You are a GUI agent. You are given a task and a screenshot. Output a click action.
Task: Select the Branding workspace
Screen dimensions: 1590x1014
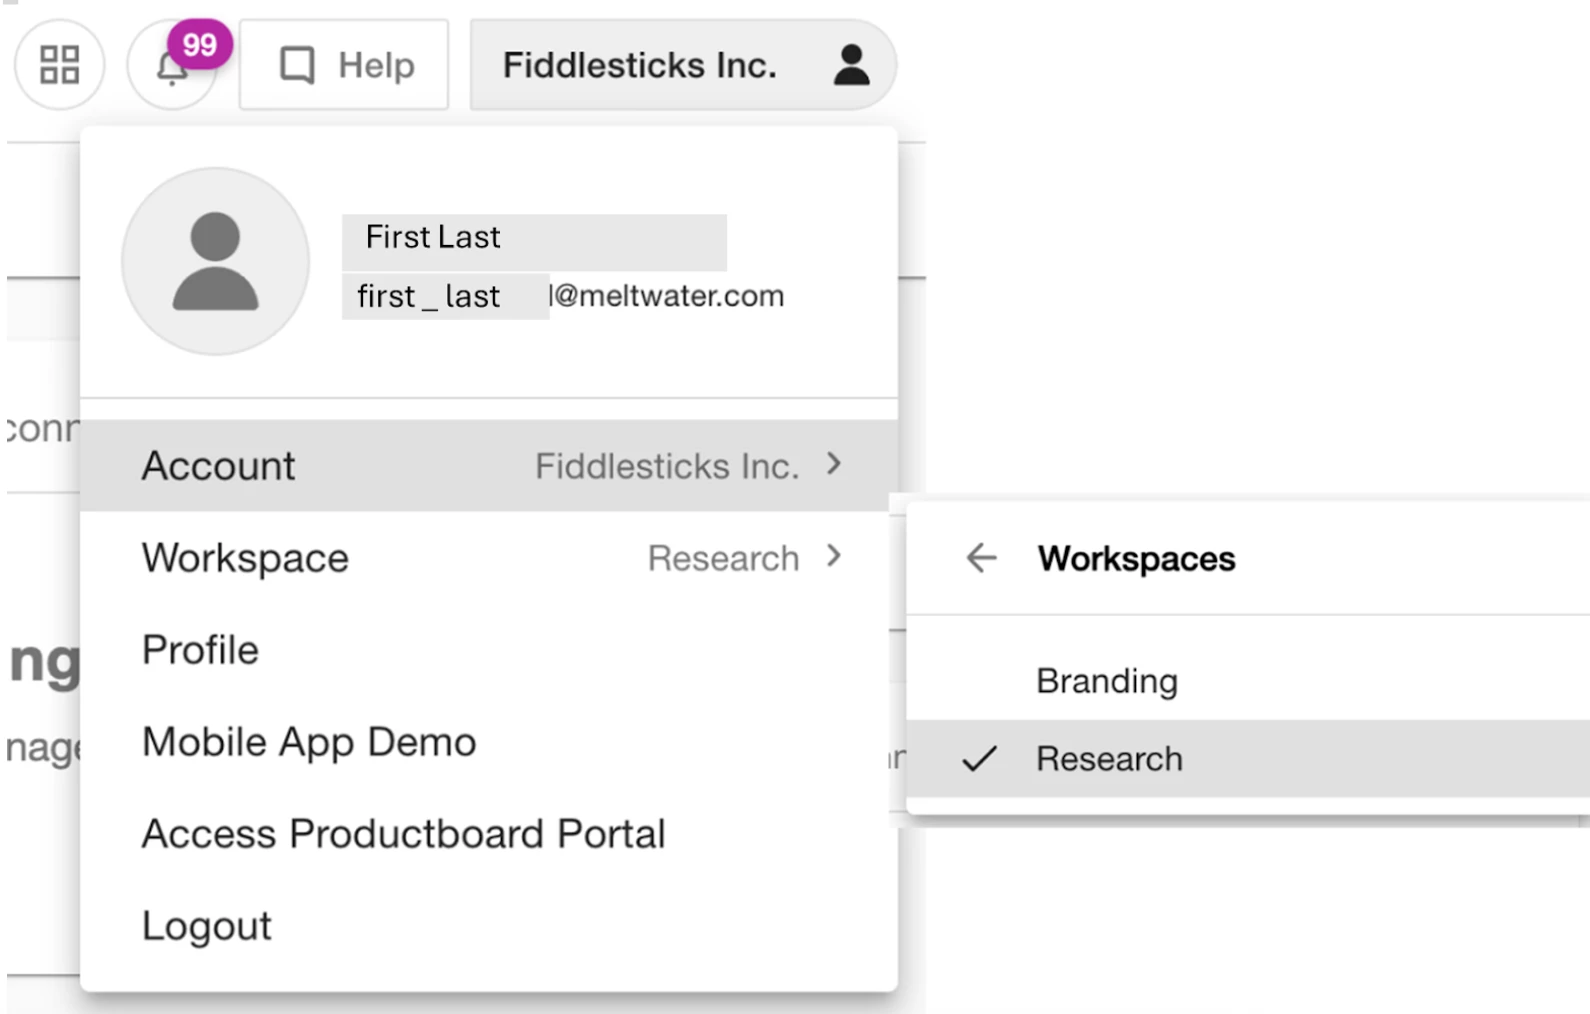(1107, 681)
